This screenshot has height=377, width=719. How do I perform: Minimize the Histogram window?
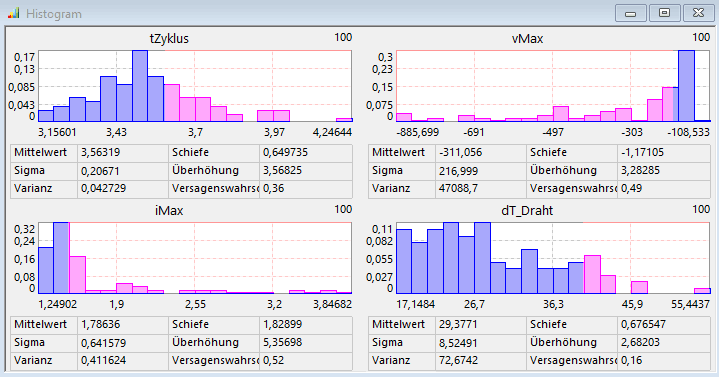point(631,13)
